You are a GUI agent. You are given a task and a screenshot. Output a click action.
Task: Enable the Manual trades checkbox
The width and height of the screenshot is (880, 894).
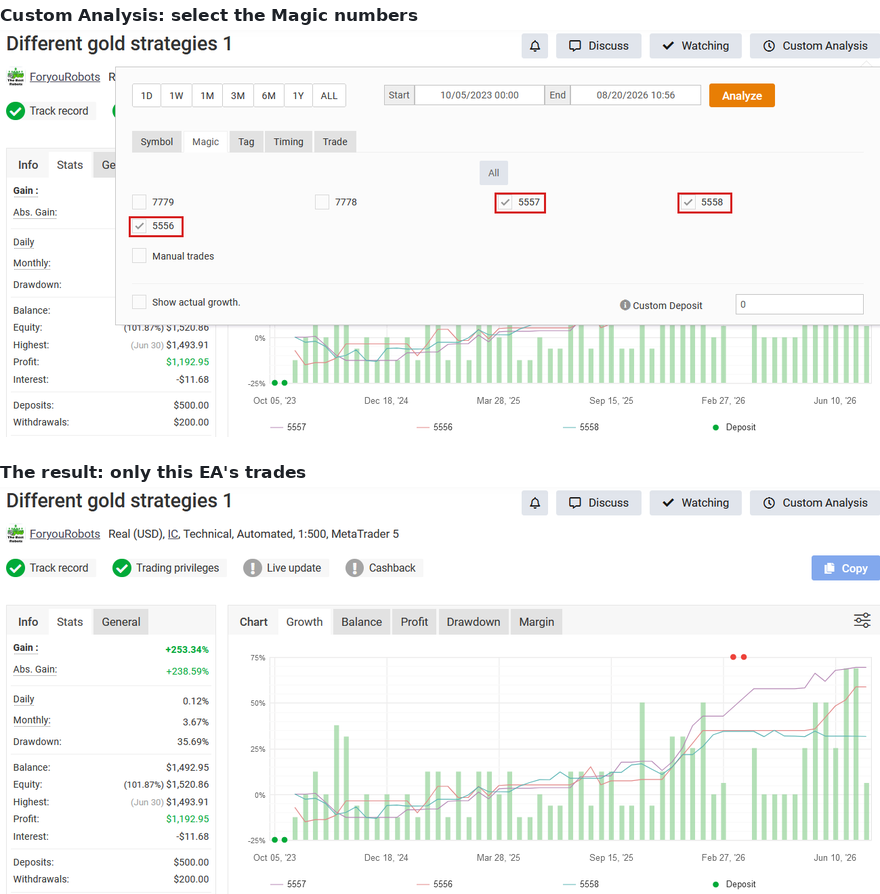[x=139, y=255]
